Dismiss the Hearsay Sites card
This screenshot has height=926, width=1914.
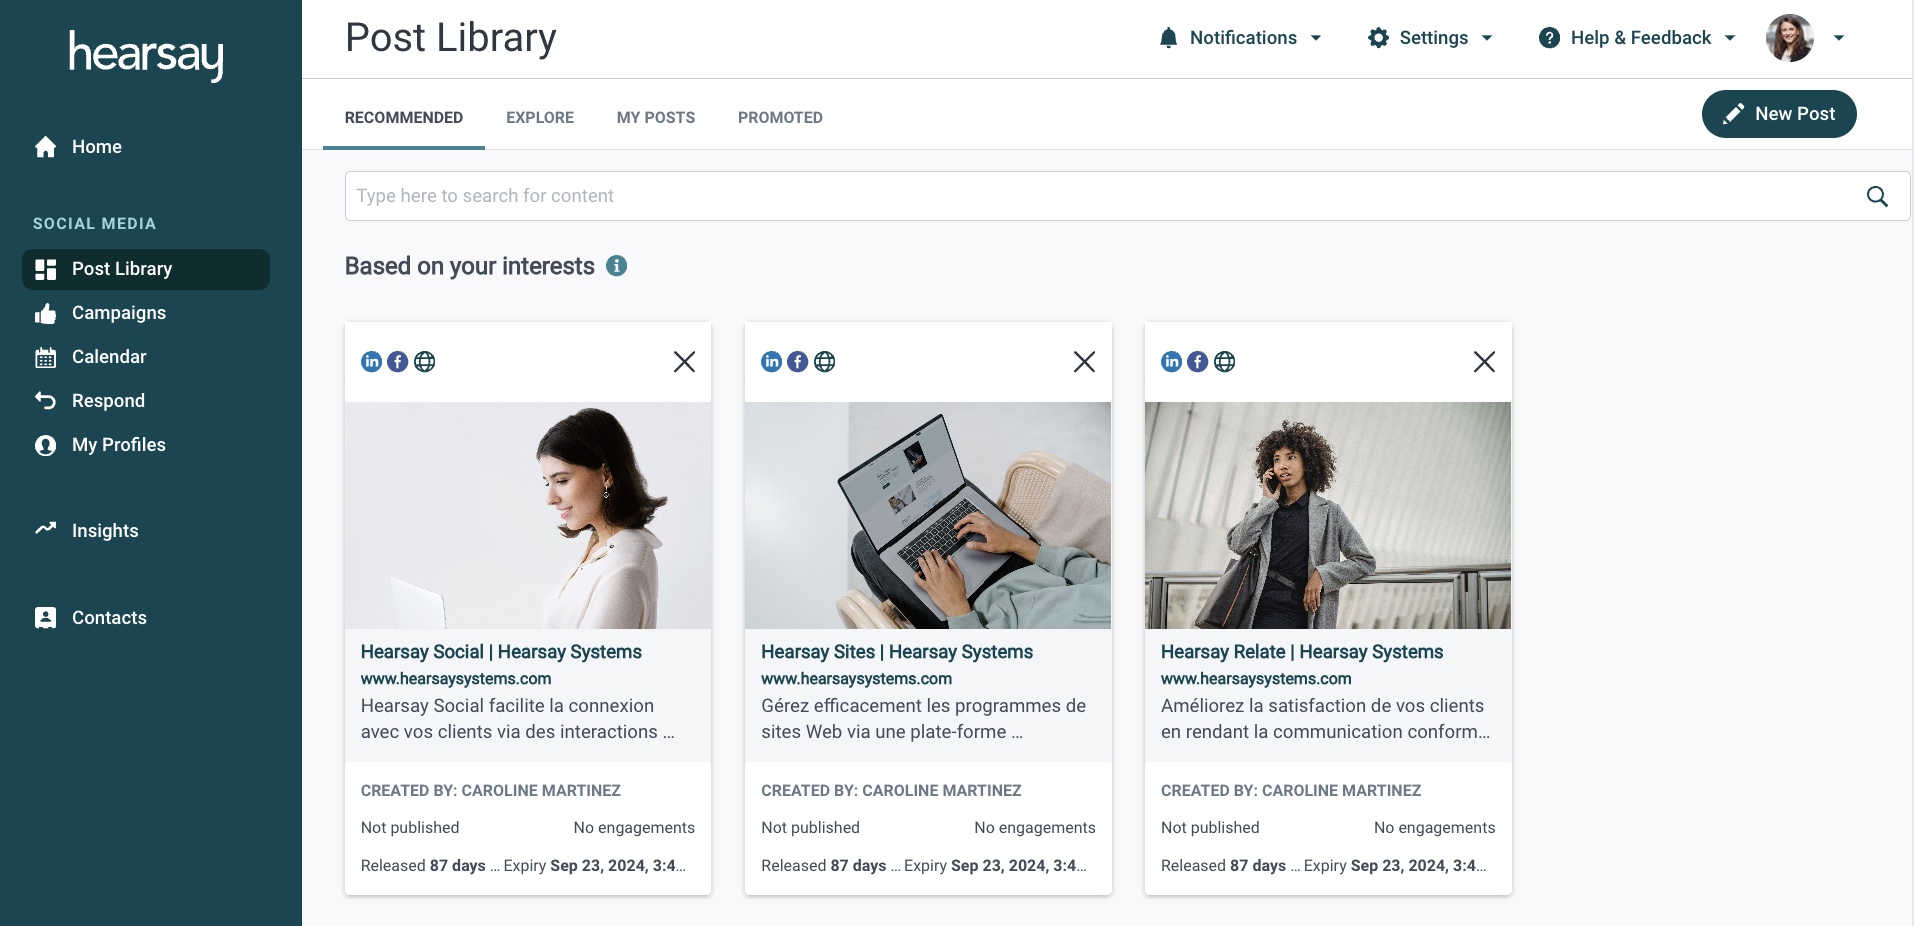pos(1084,362)
